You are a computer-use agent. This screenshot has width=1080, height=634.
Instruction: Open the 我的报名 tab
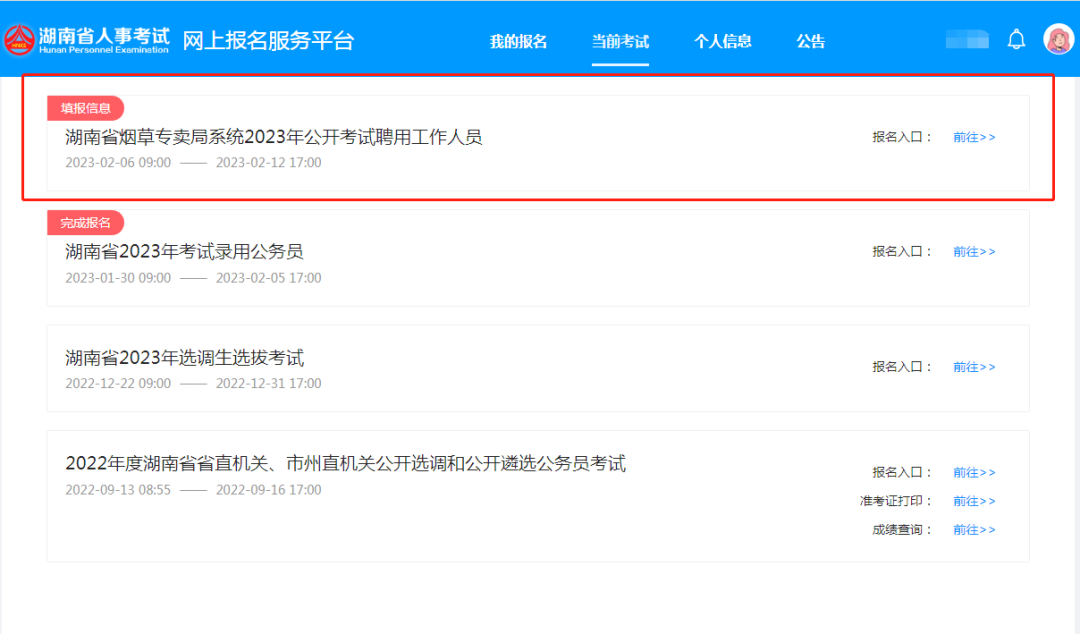(518, 42)
